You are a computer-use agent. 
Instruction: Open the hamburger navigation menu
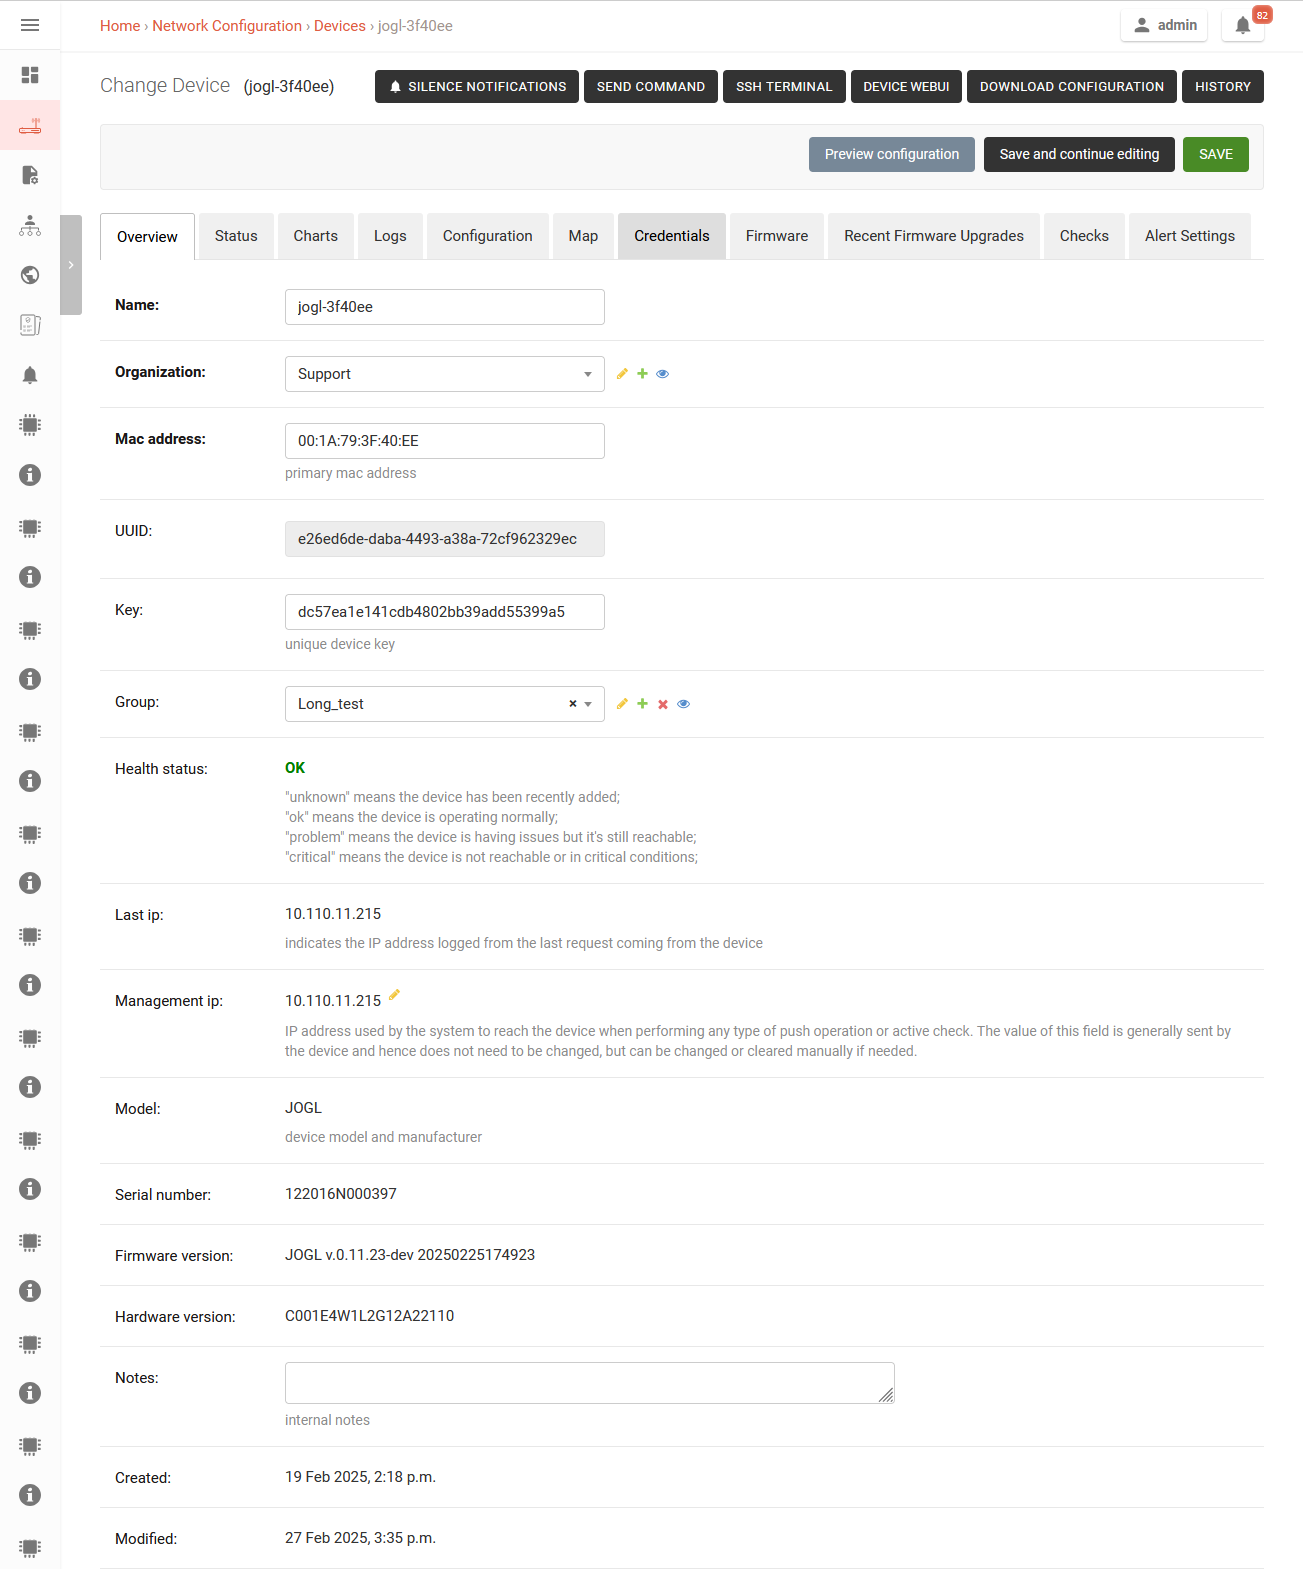coord(30,25)
